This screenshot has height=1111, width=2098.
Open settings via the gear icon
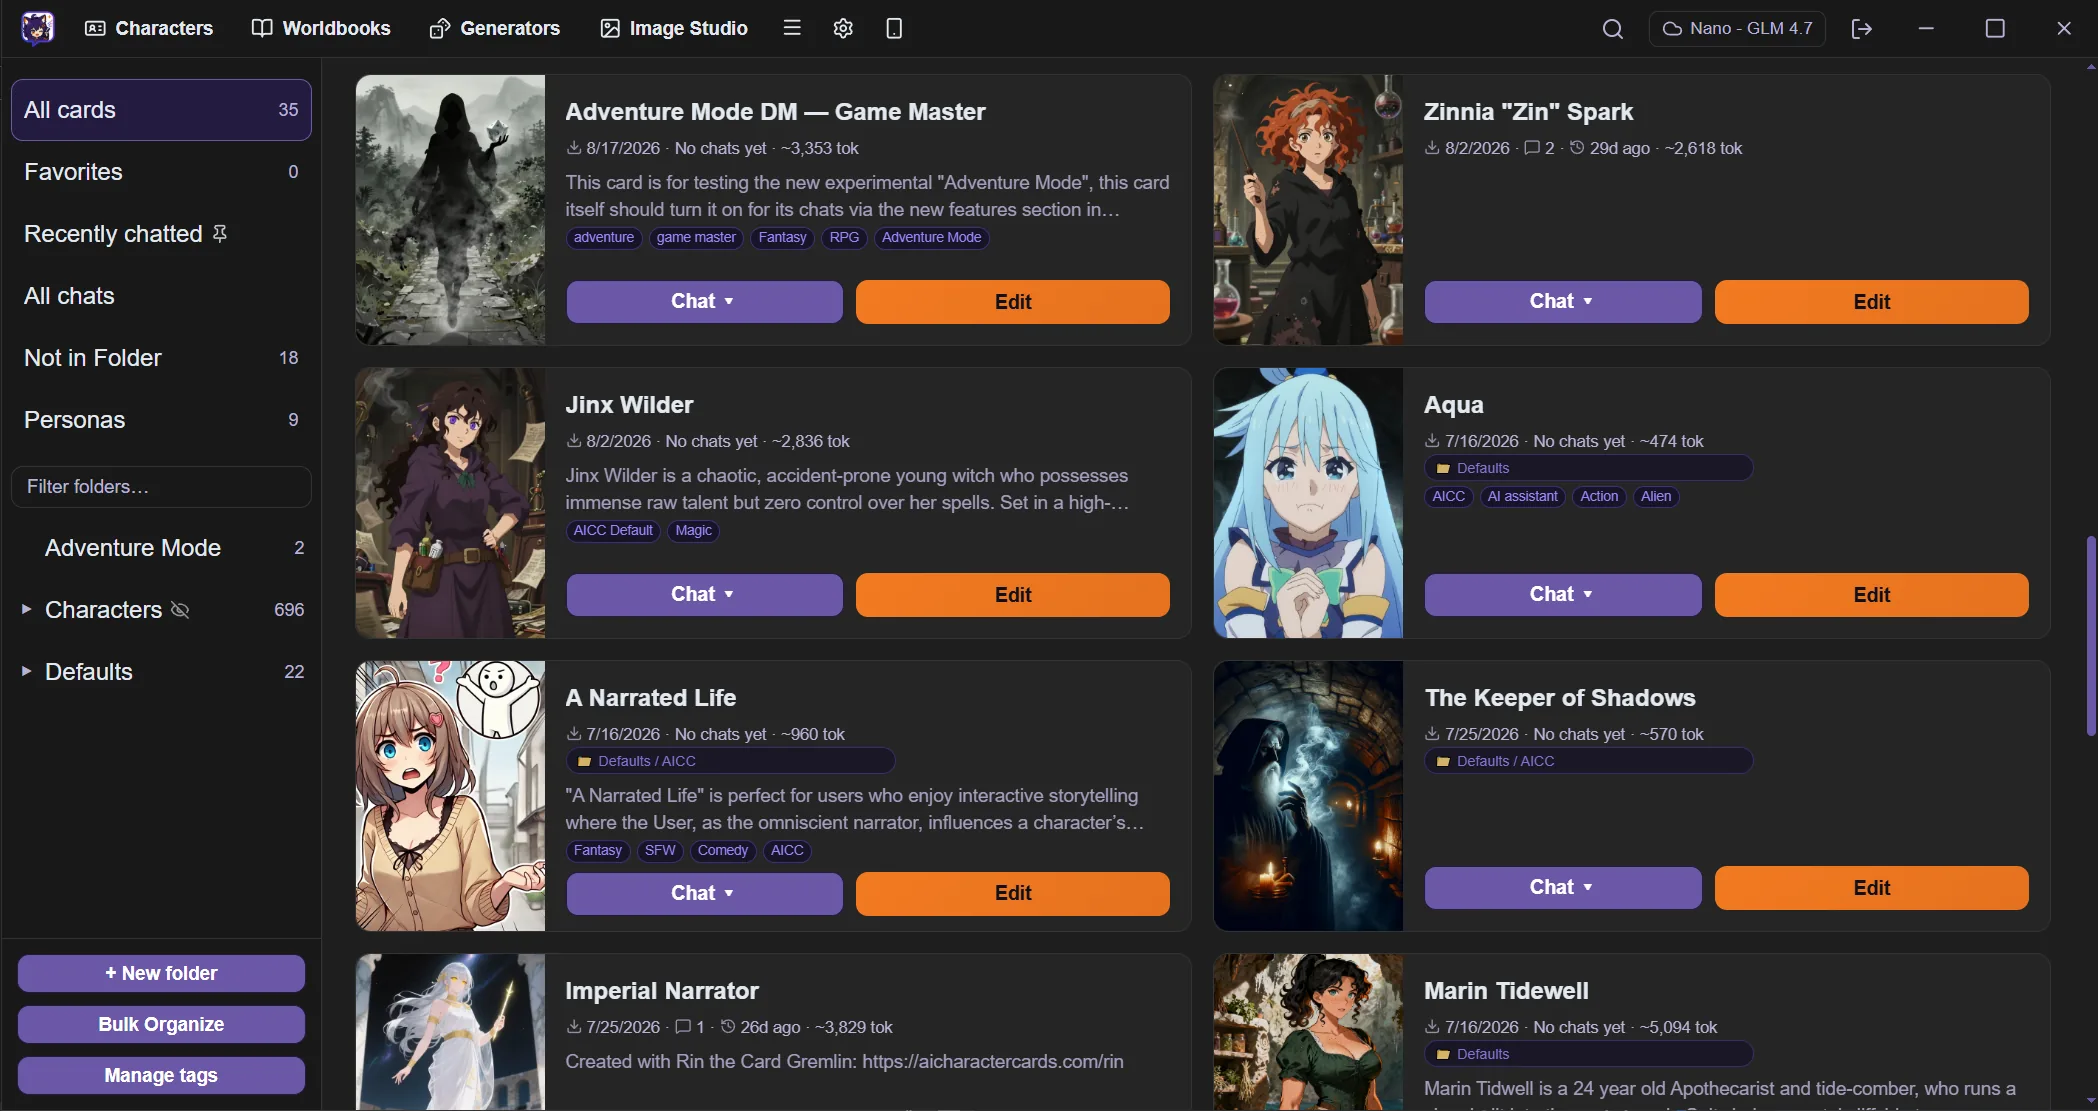pos(843,28)
